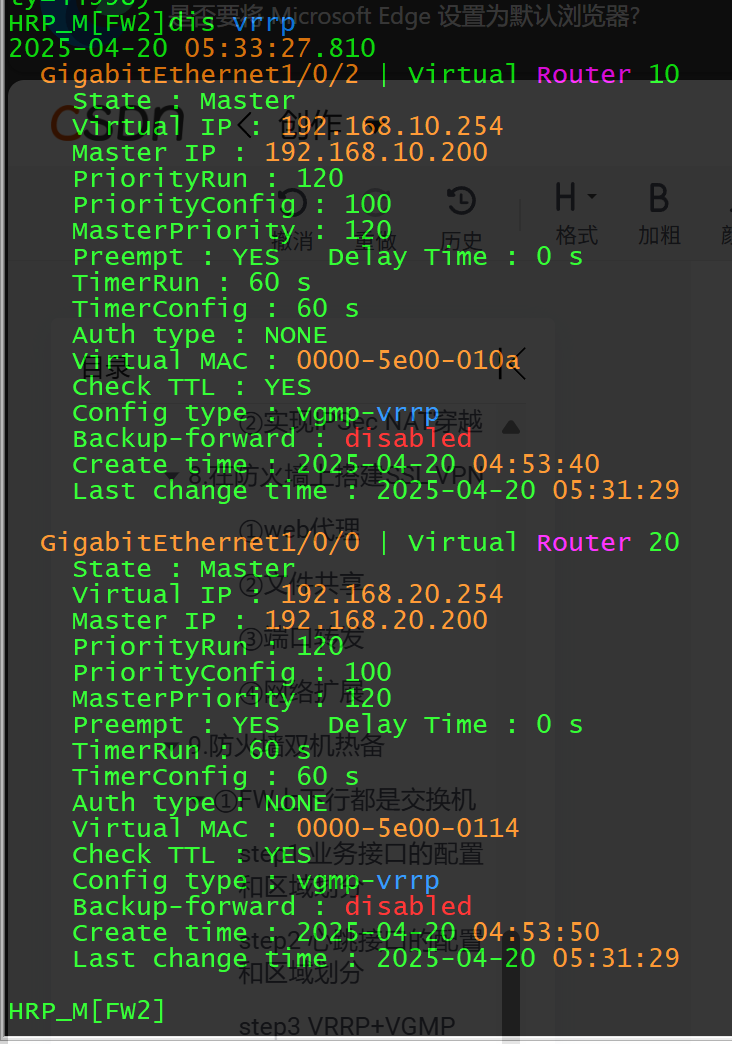732x1044 pixels.
Task: Click the directory panel vertical scrollbar
Action: [x=511, y=985]
